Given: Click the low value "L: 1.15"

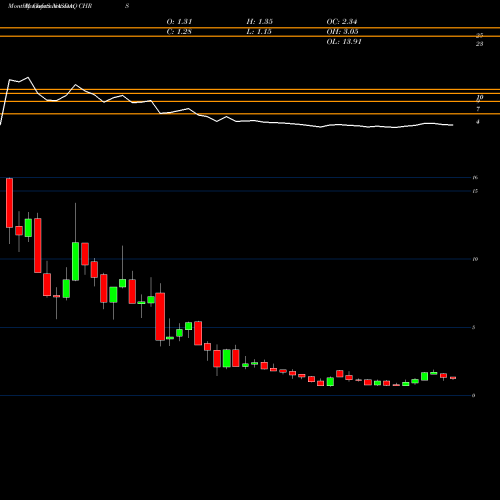Looking at the screenshot, I should click(259, 32).
